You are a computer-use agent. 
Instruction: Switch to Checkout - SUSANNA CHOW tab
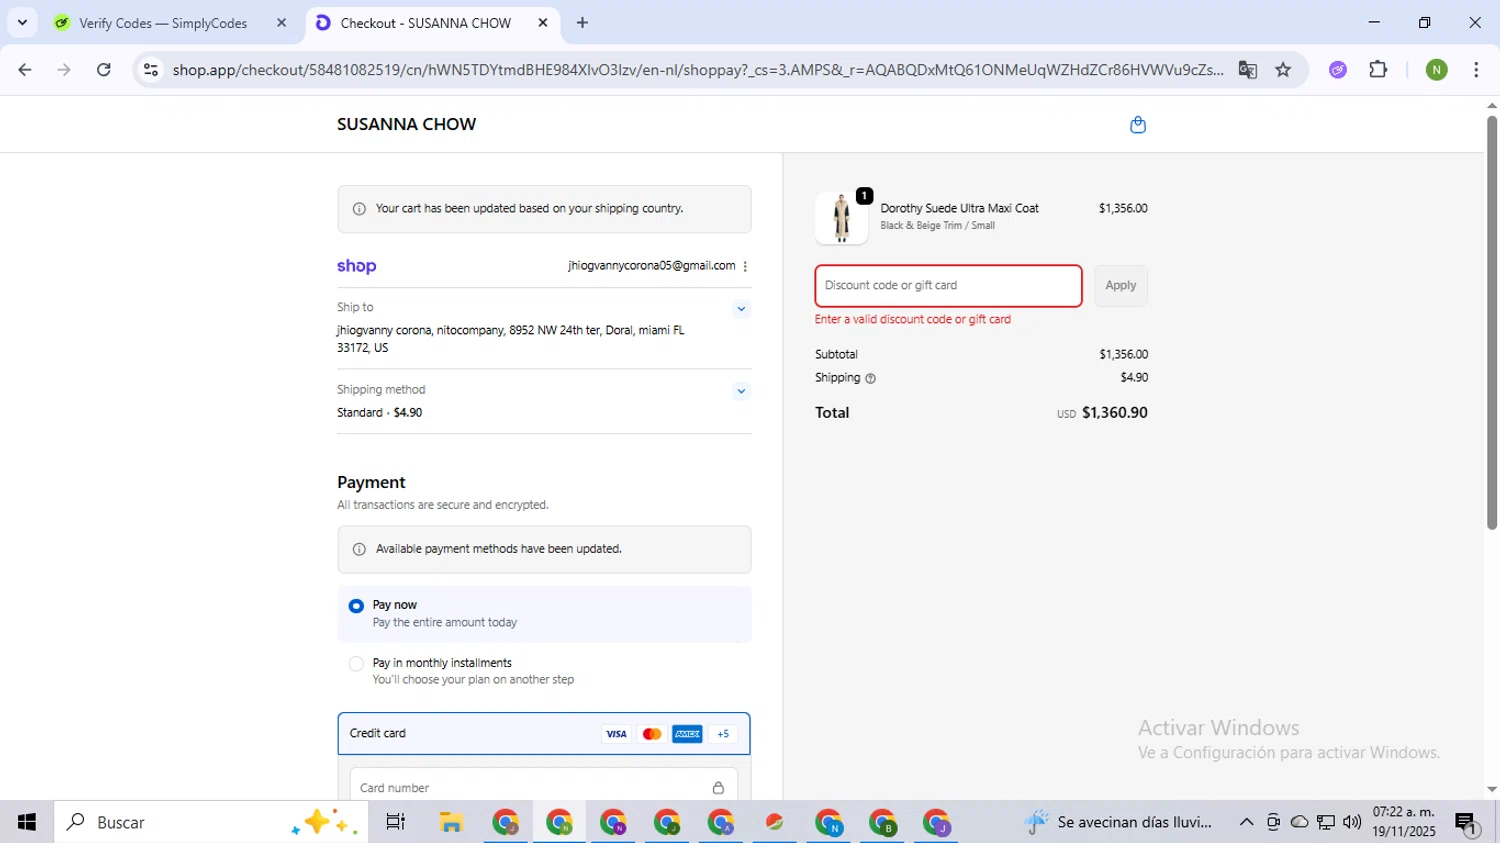coord(432,23)
